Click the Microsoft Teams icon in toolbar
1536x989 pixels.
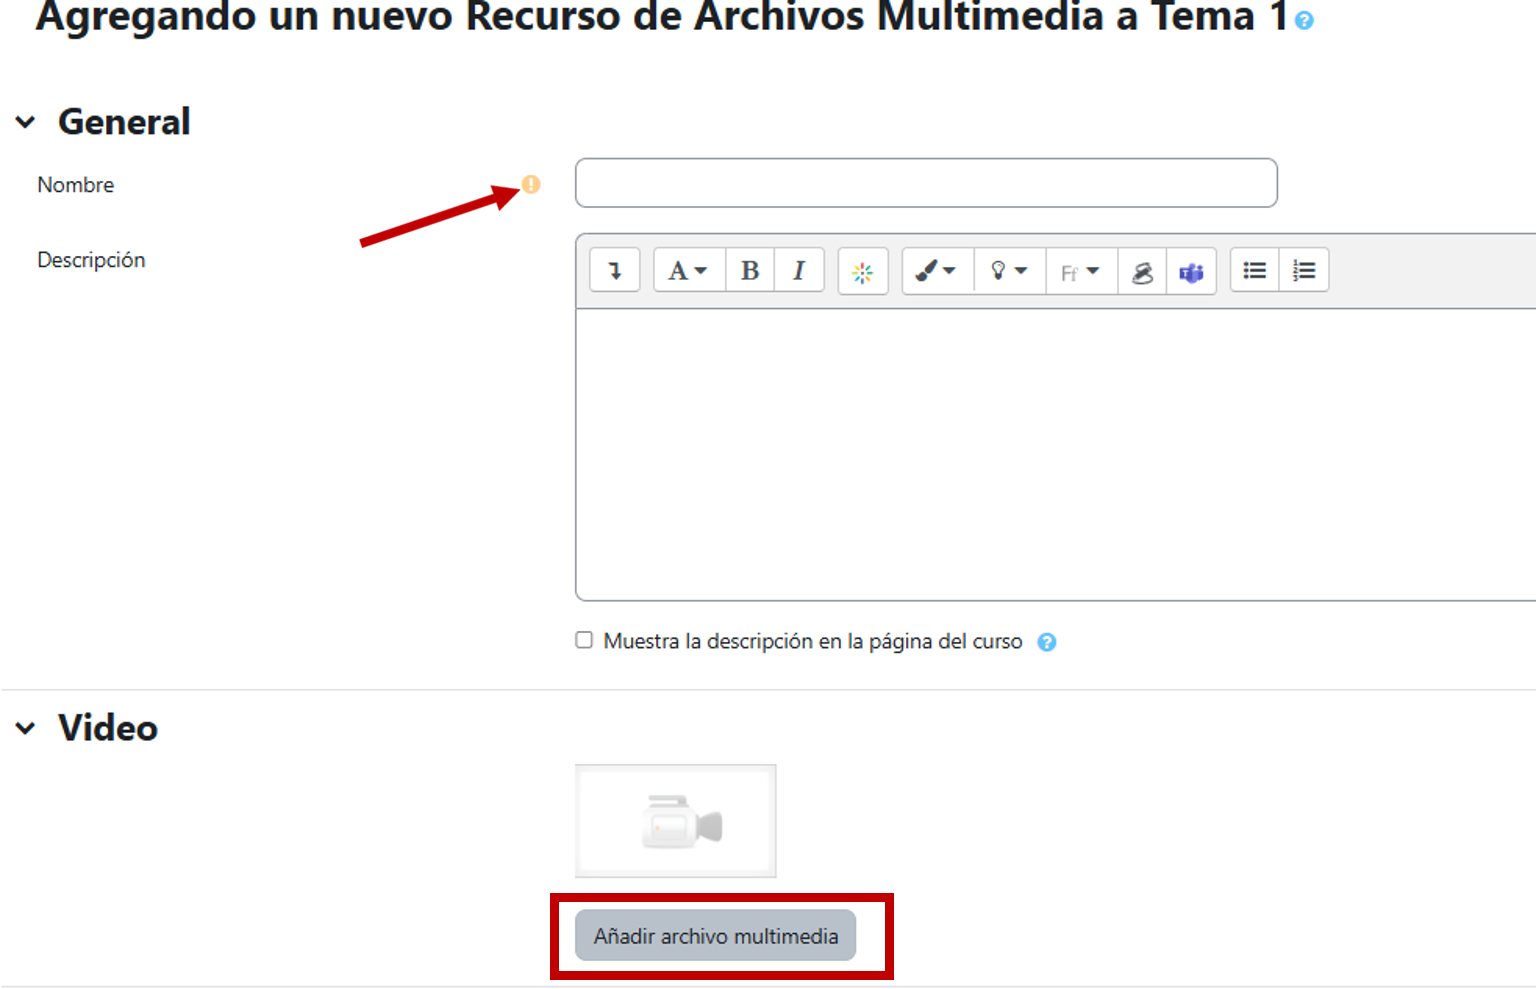point(1191,272)
